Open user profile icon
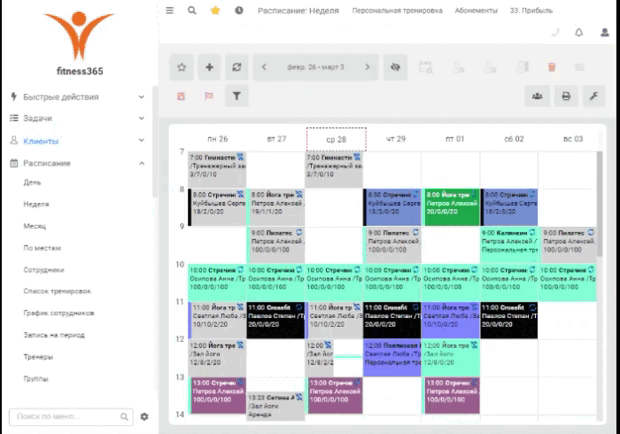The height and width of the screenshot is (434, 620). 605,32
